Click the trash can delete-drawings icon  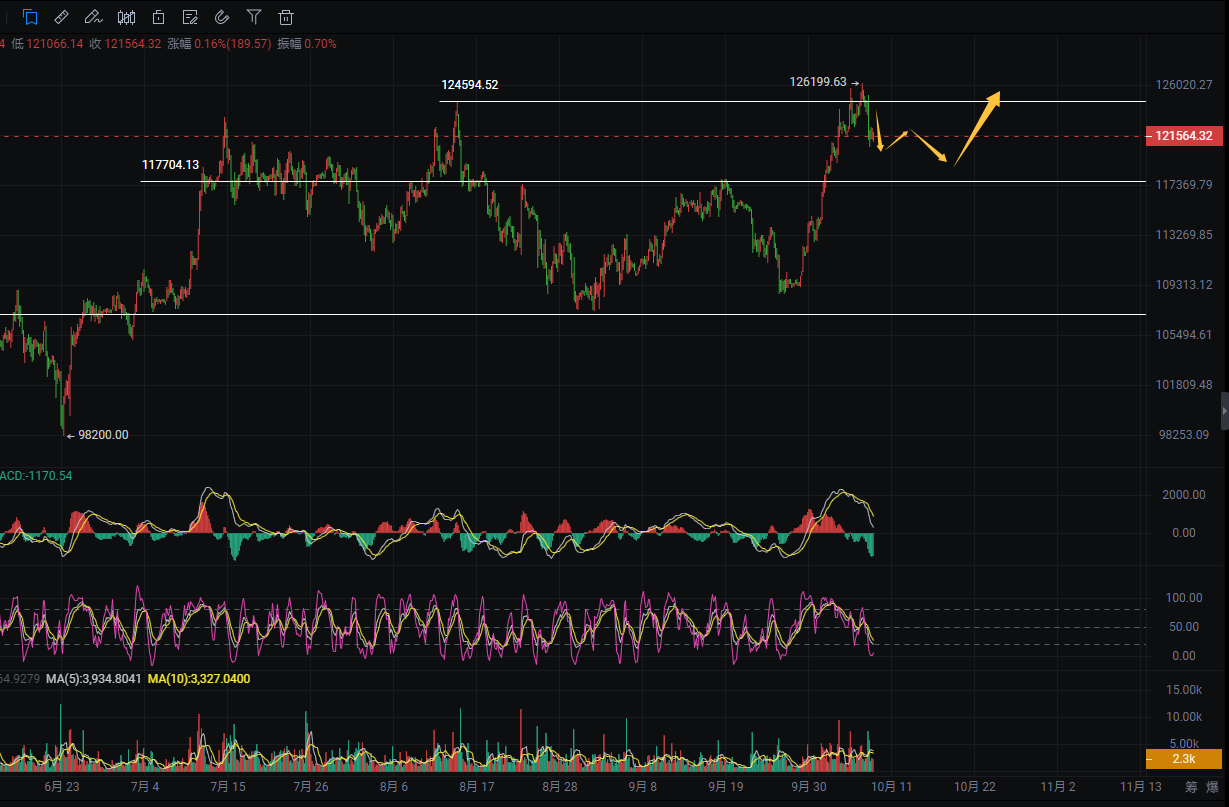286,17
